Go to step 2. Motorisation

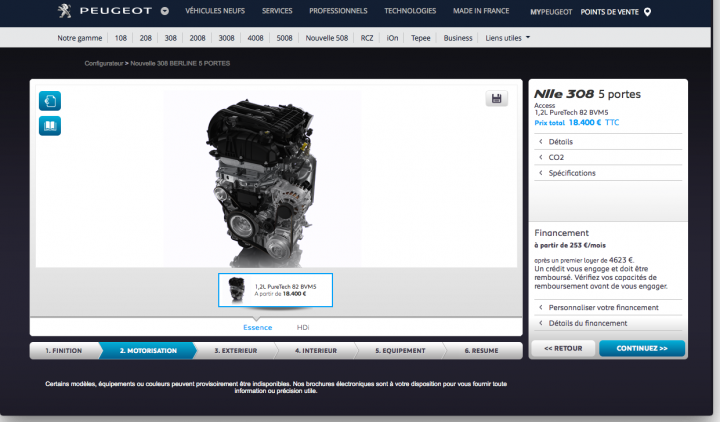click(148, 350)
